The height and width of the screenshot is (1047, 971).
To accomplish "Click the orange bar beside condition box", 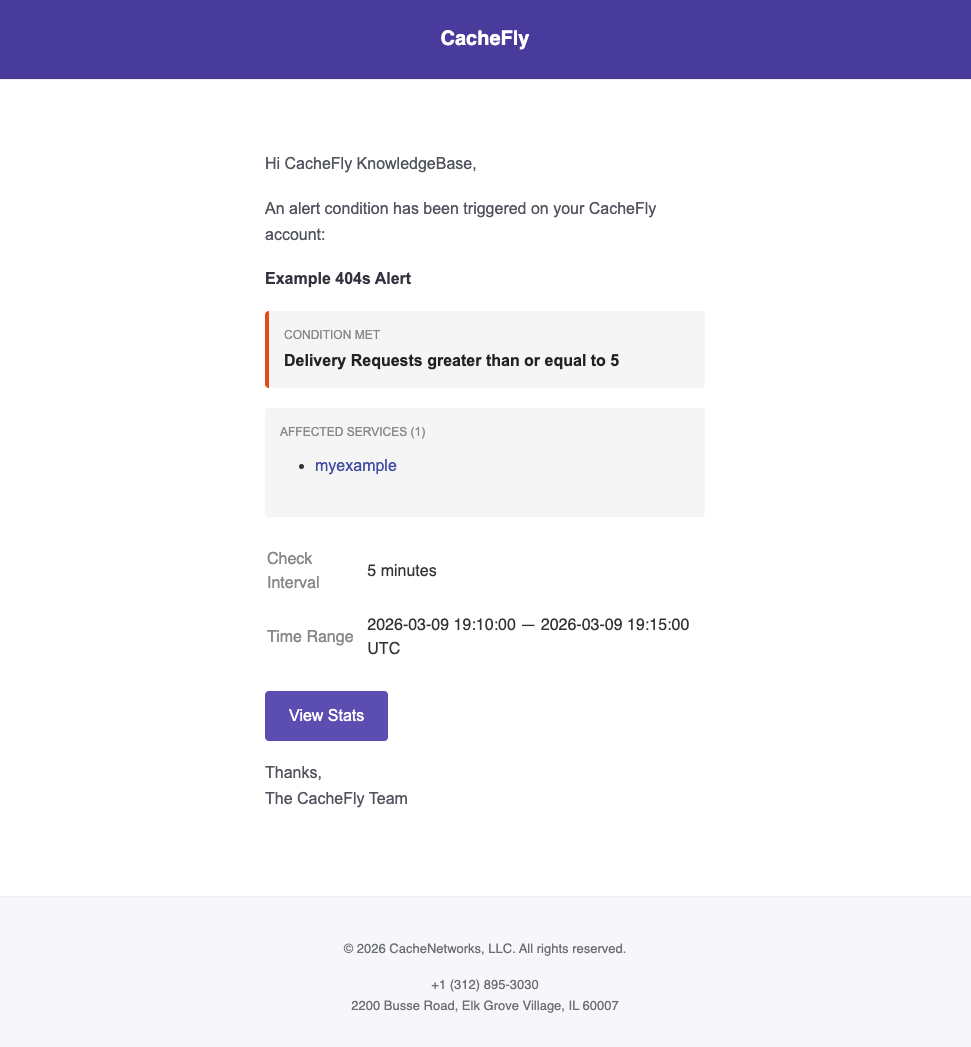I will point(267,349).
